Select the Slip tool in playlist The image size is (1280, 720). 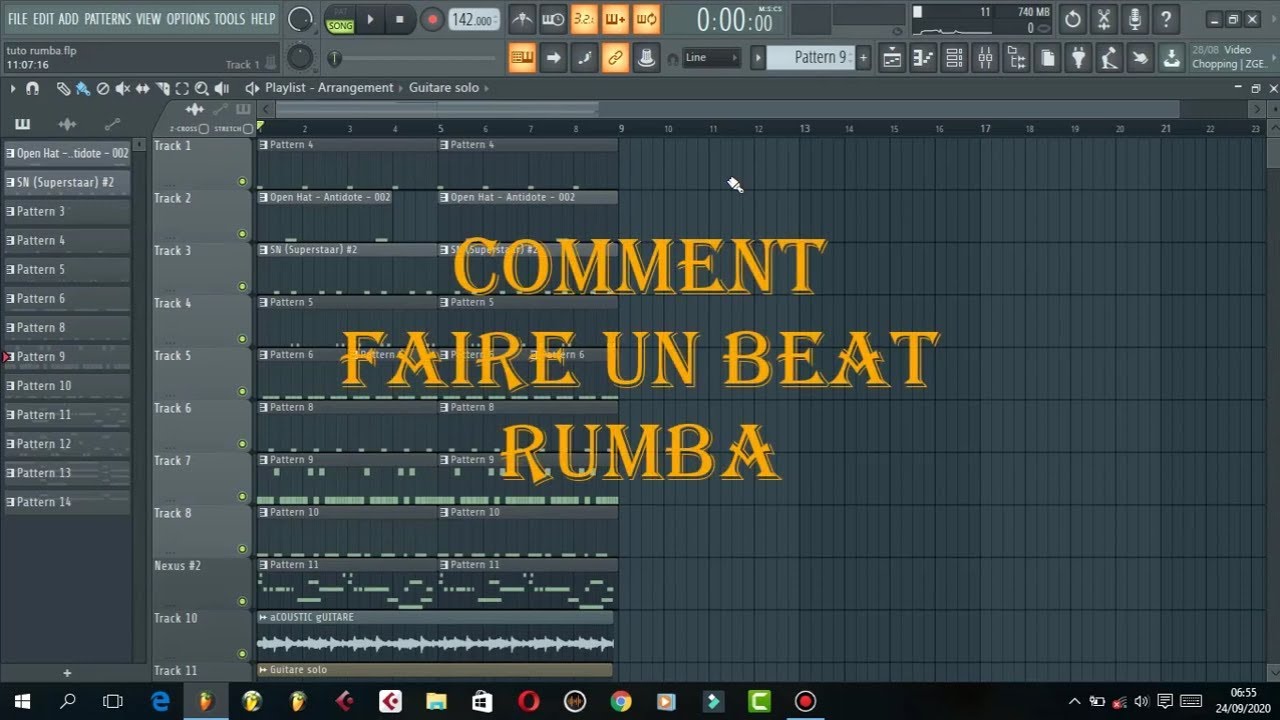(x=143, y=88)
